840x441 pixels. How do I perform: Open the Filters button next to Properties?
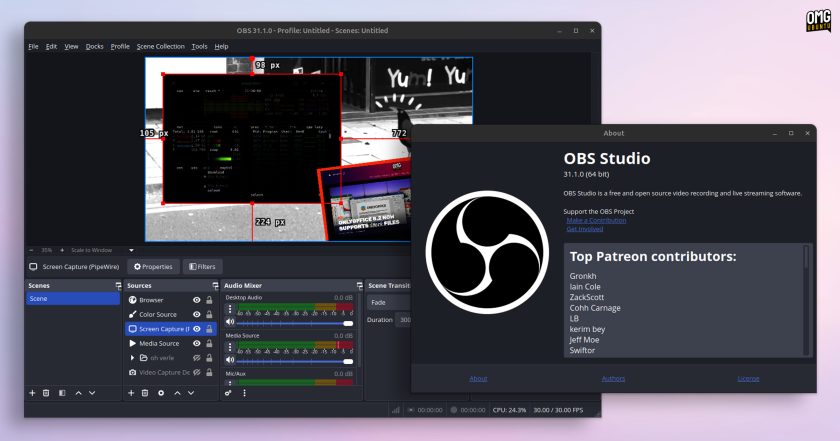pyautogui.click(x=202, y=267)
